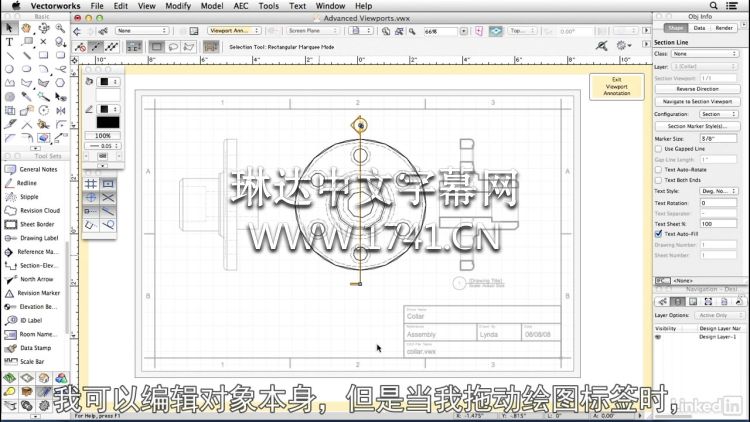Click Exit Viewport Annotation button

617,87
